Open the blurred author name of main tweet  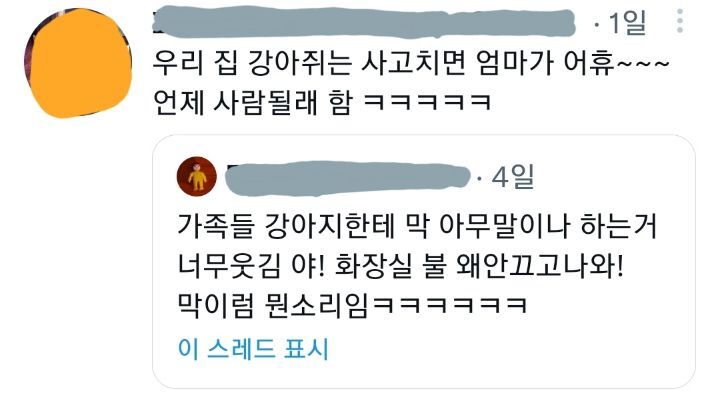(x=364, y=22)
